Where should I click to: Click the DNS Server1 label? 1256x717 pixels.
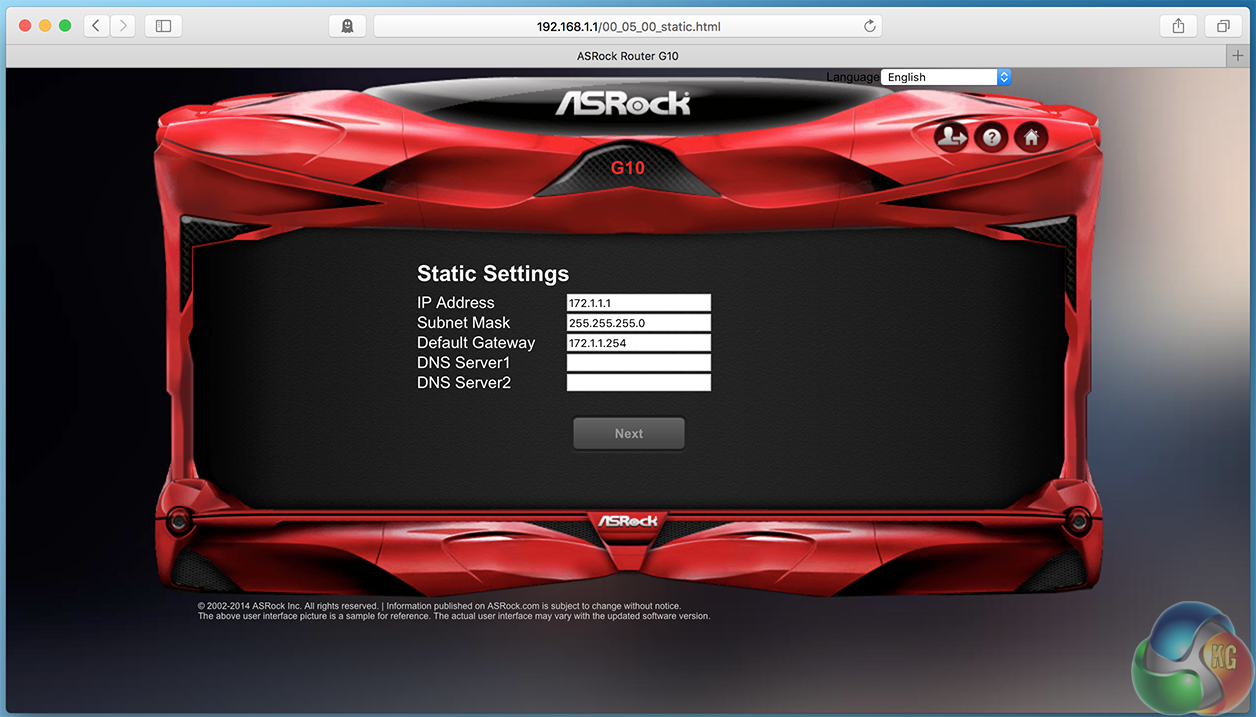point(464,363)
